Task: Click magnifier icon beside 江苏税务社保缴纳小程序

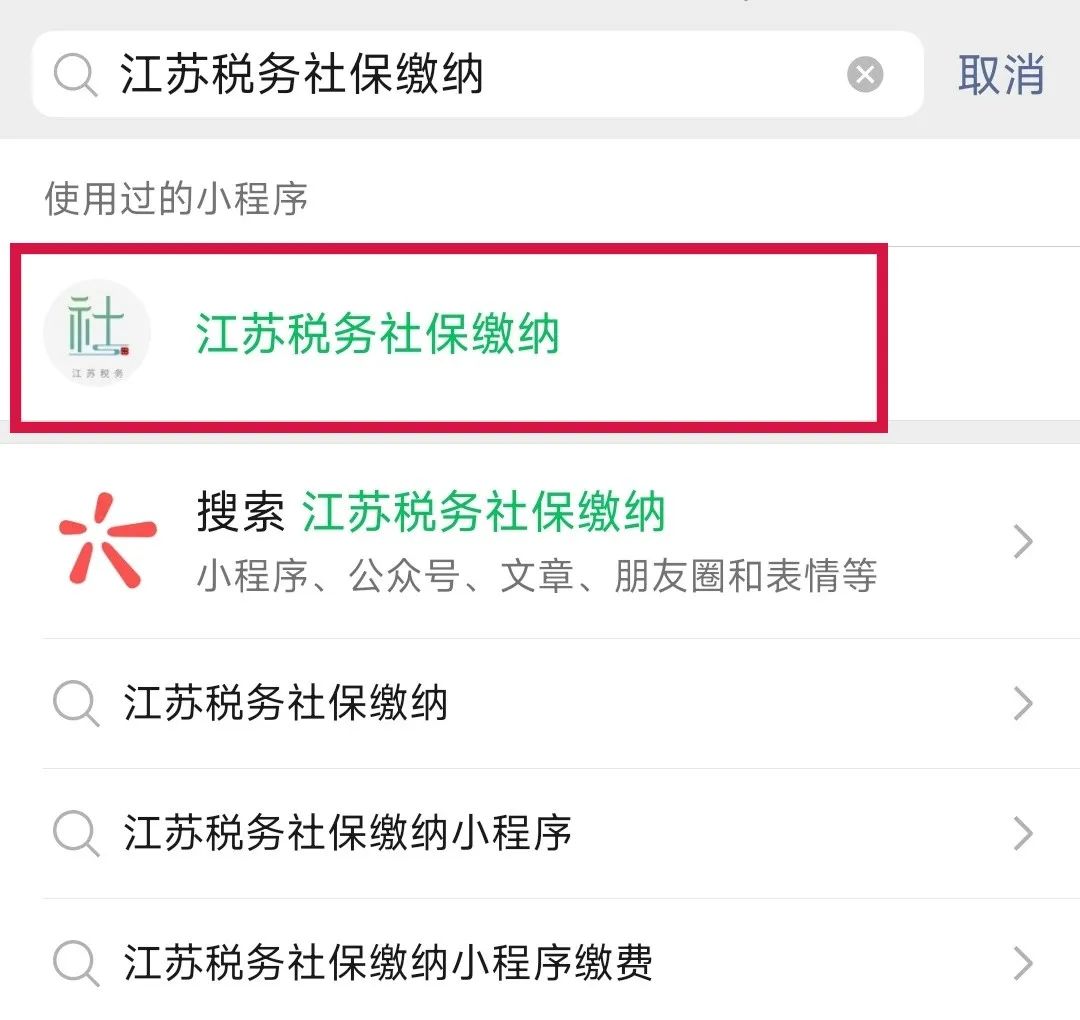Action: (x=76, y=833)
